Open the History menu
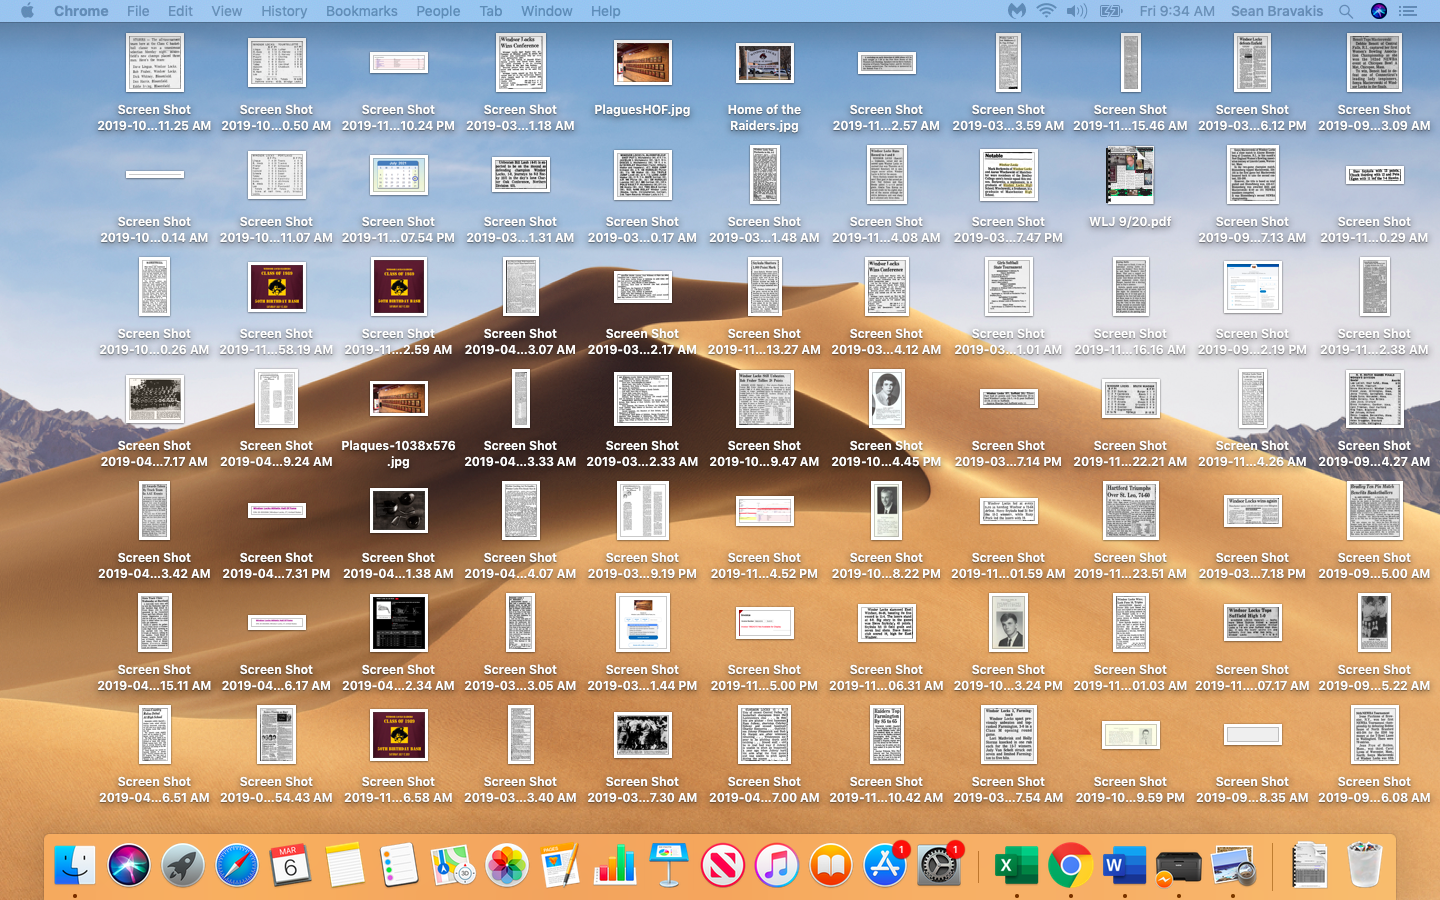The width and height of the screenshot is (1440, 900). pos(284,11)
